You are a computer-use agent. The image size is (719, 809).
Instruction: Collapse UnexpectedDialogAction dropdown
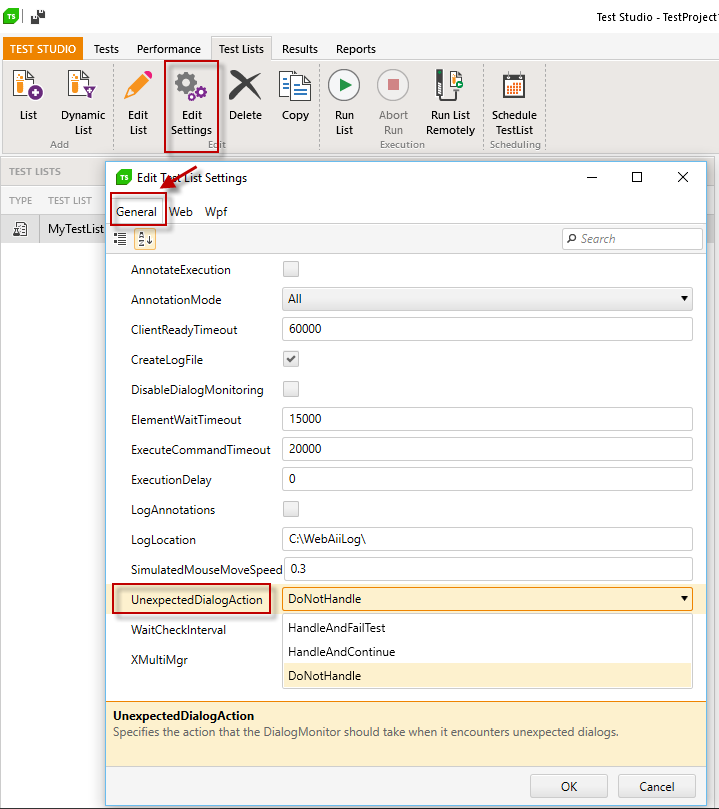point(684,598)
